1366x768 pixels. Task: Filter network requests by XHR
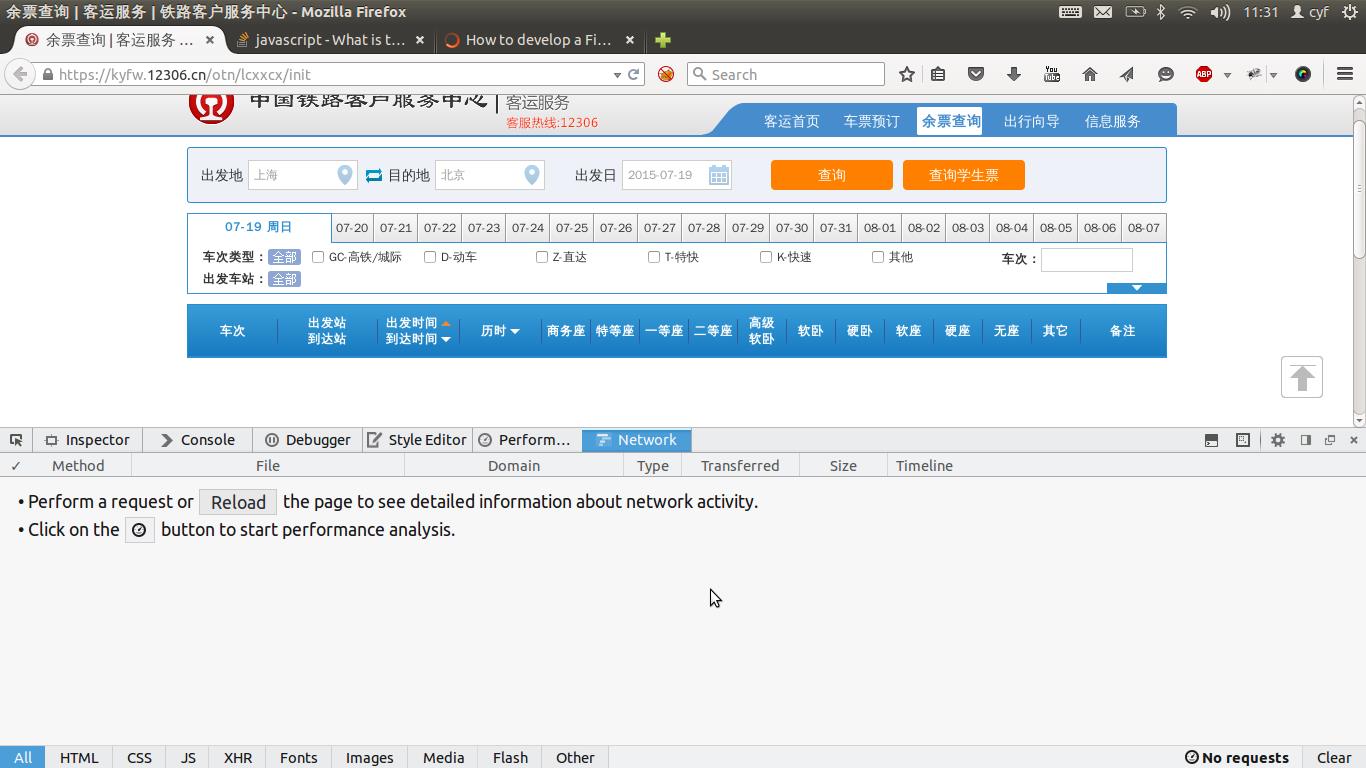[x=238, y=757]
